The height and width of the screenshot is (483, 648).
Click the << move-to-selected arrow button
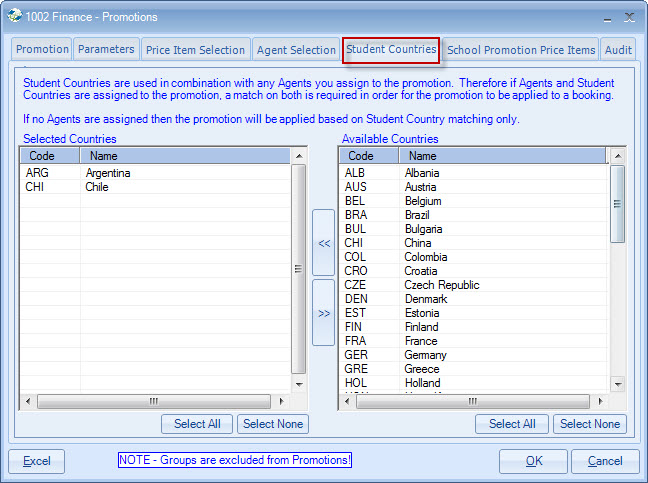(x=324, y=242)
